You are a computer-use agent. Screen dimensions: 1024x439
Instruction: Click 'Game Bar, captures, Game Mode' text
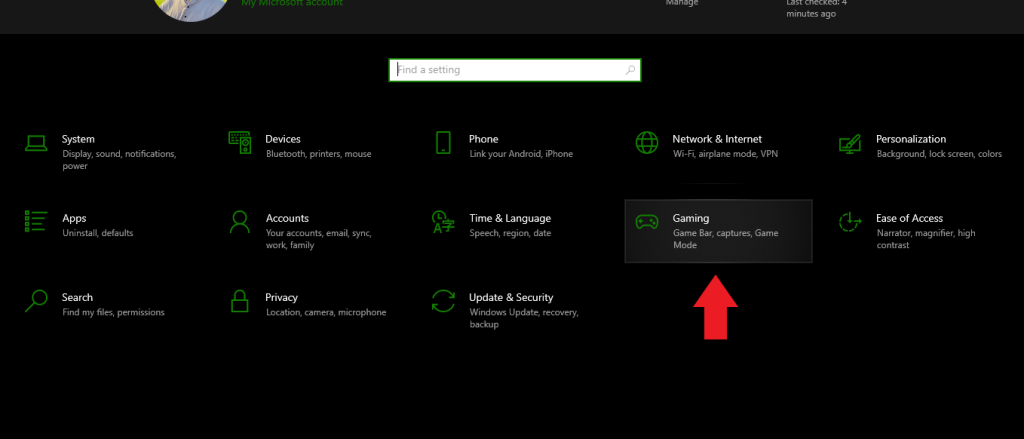tap(726, 239)
